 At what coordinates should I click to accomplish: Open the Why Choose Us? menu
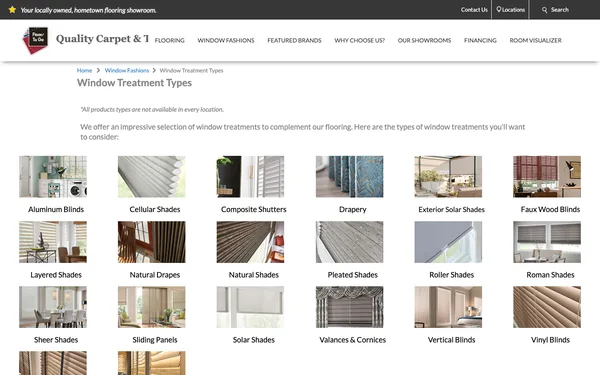point(359,40)
